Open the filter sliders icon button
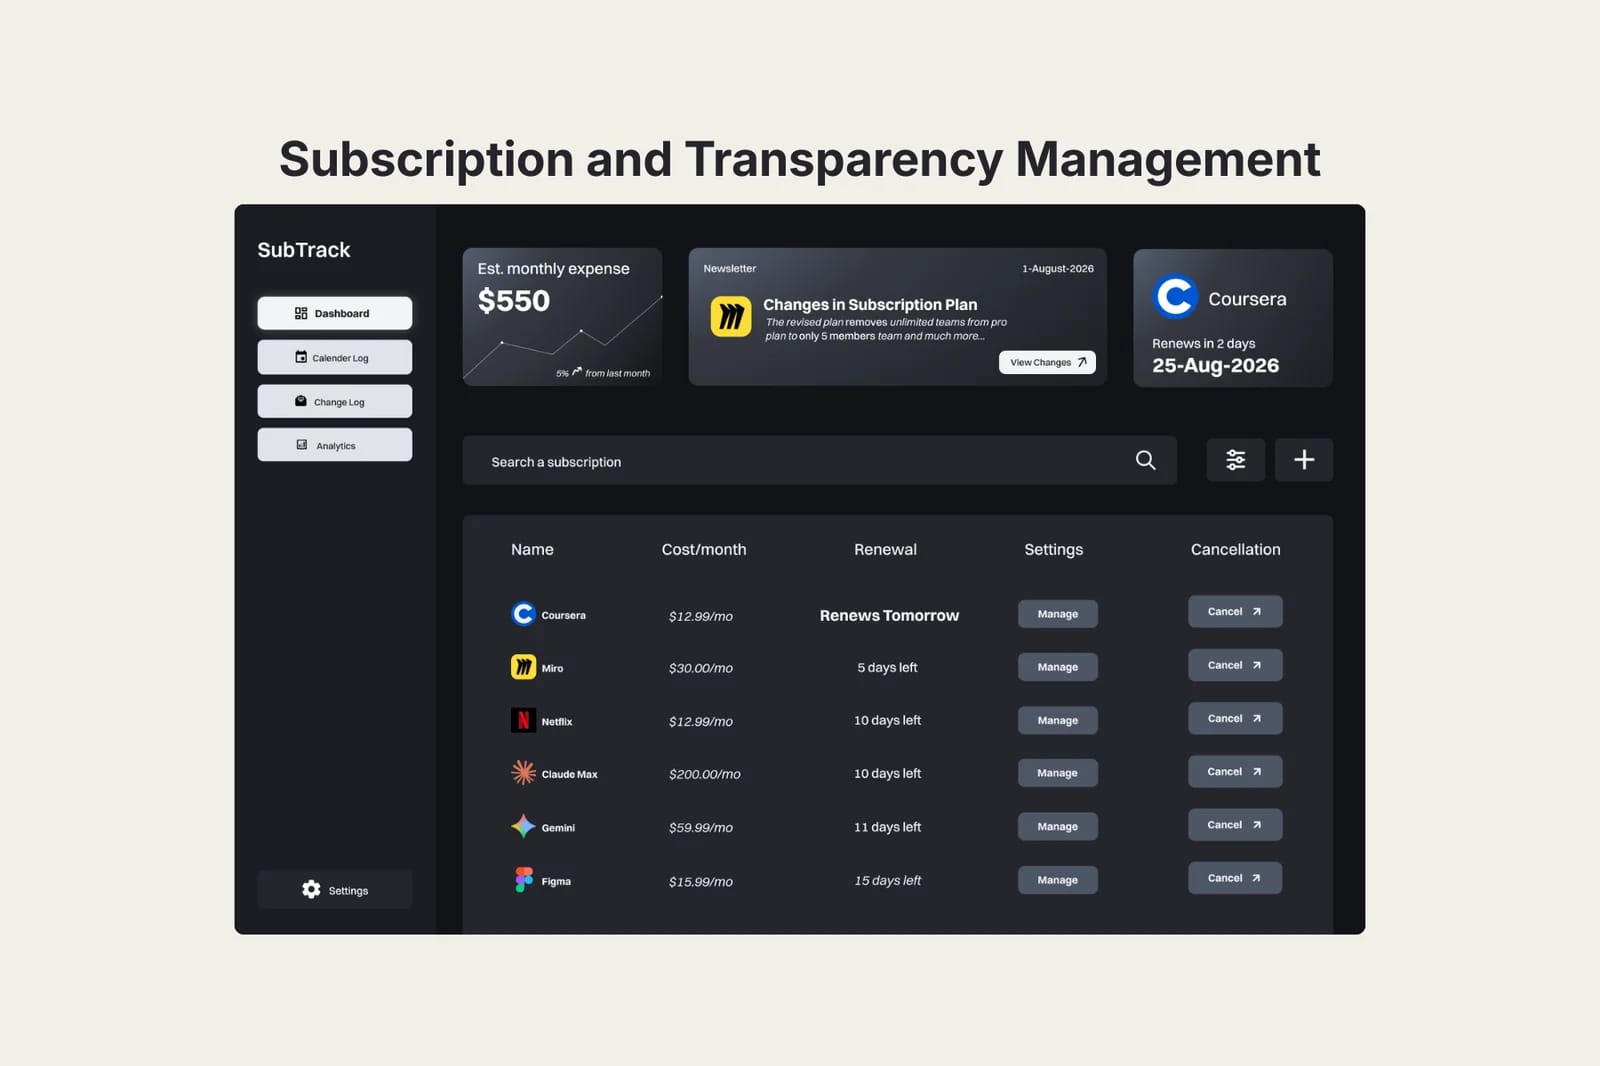Image resolution: width=1600 pixels, height=1066 pixels. pos(1236,460)
